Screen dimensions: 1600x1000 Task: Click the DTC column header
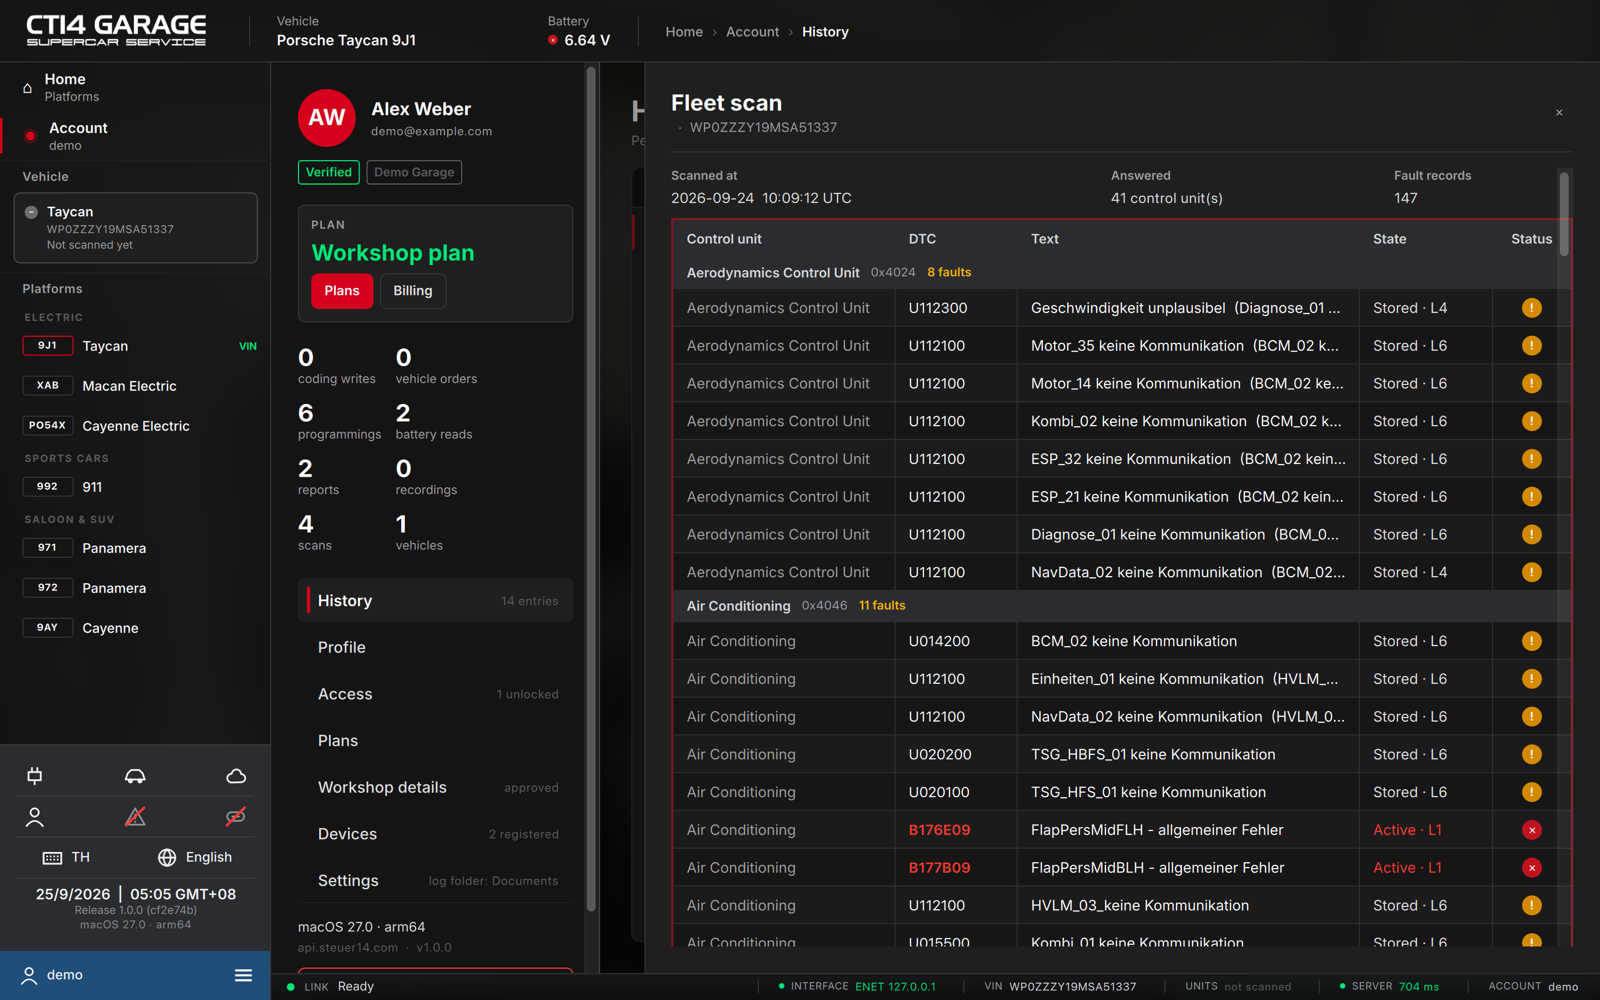(x=922, y=239)
